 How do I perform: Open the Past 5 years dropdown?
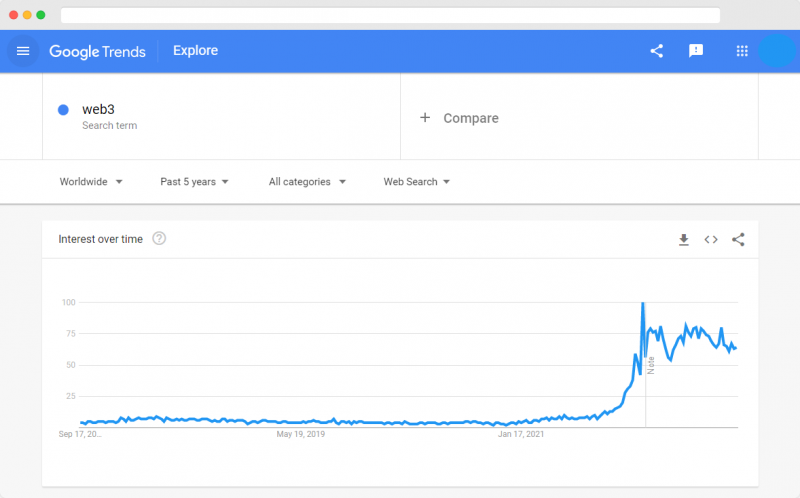194,182
